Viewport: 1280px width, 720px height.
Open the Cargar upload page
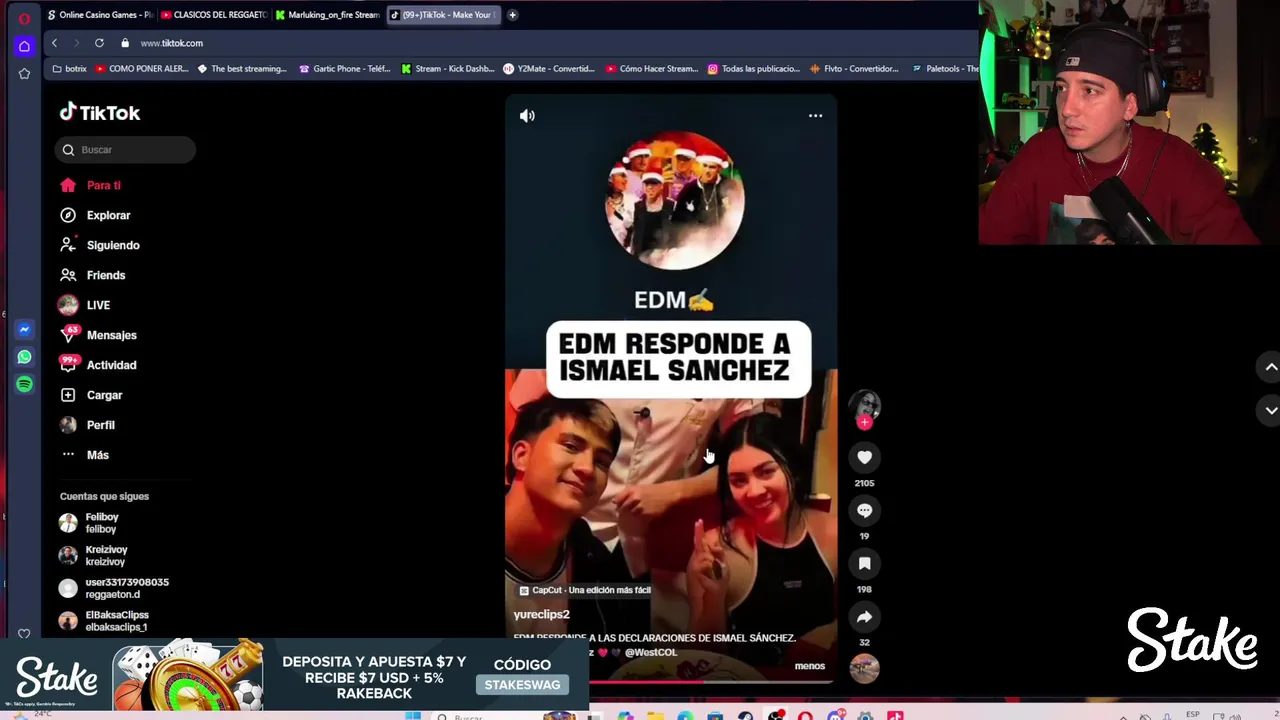click(91, 395)
